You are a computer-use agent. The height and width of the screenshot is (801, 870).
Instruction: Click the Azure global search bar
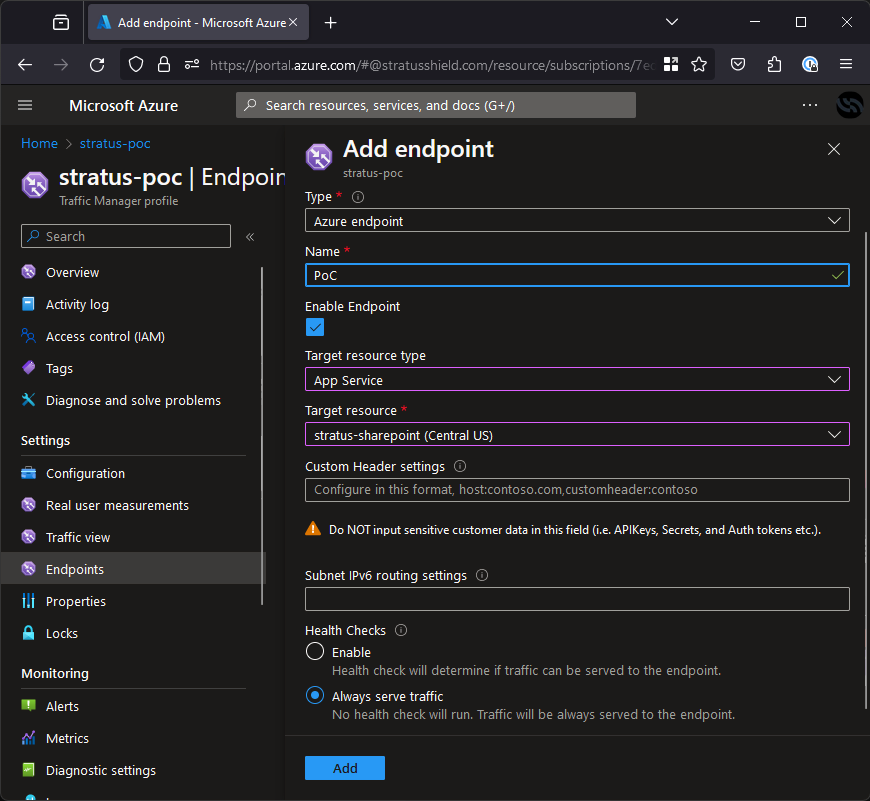[436, 105]
